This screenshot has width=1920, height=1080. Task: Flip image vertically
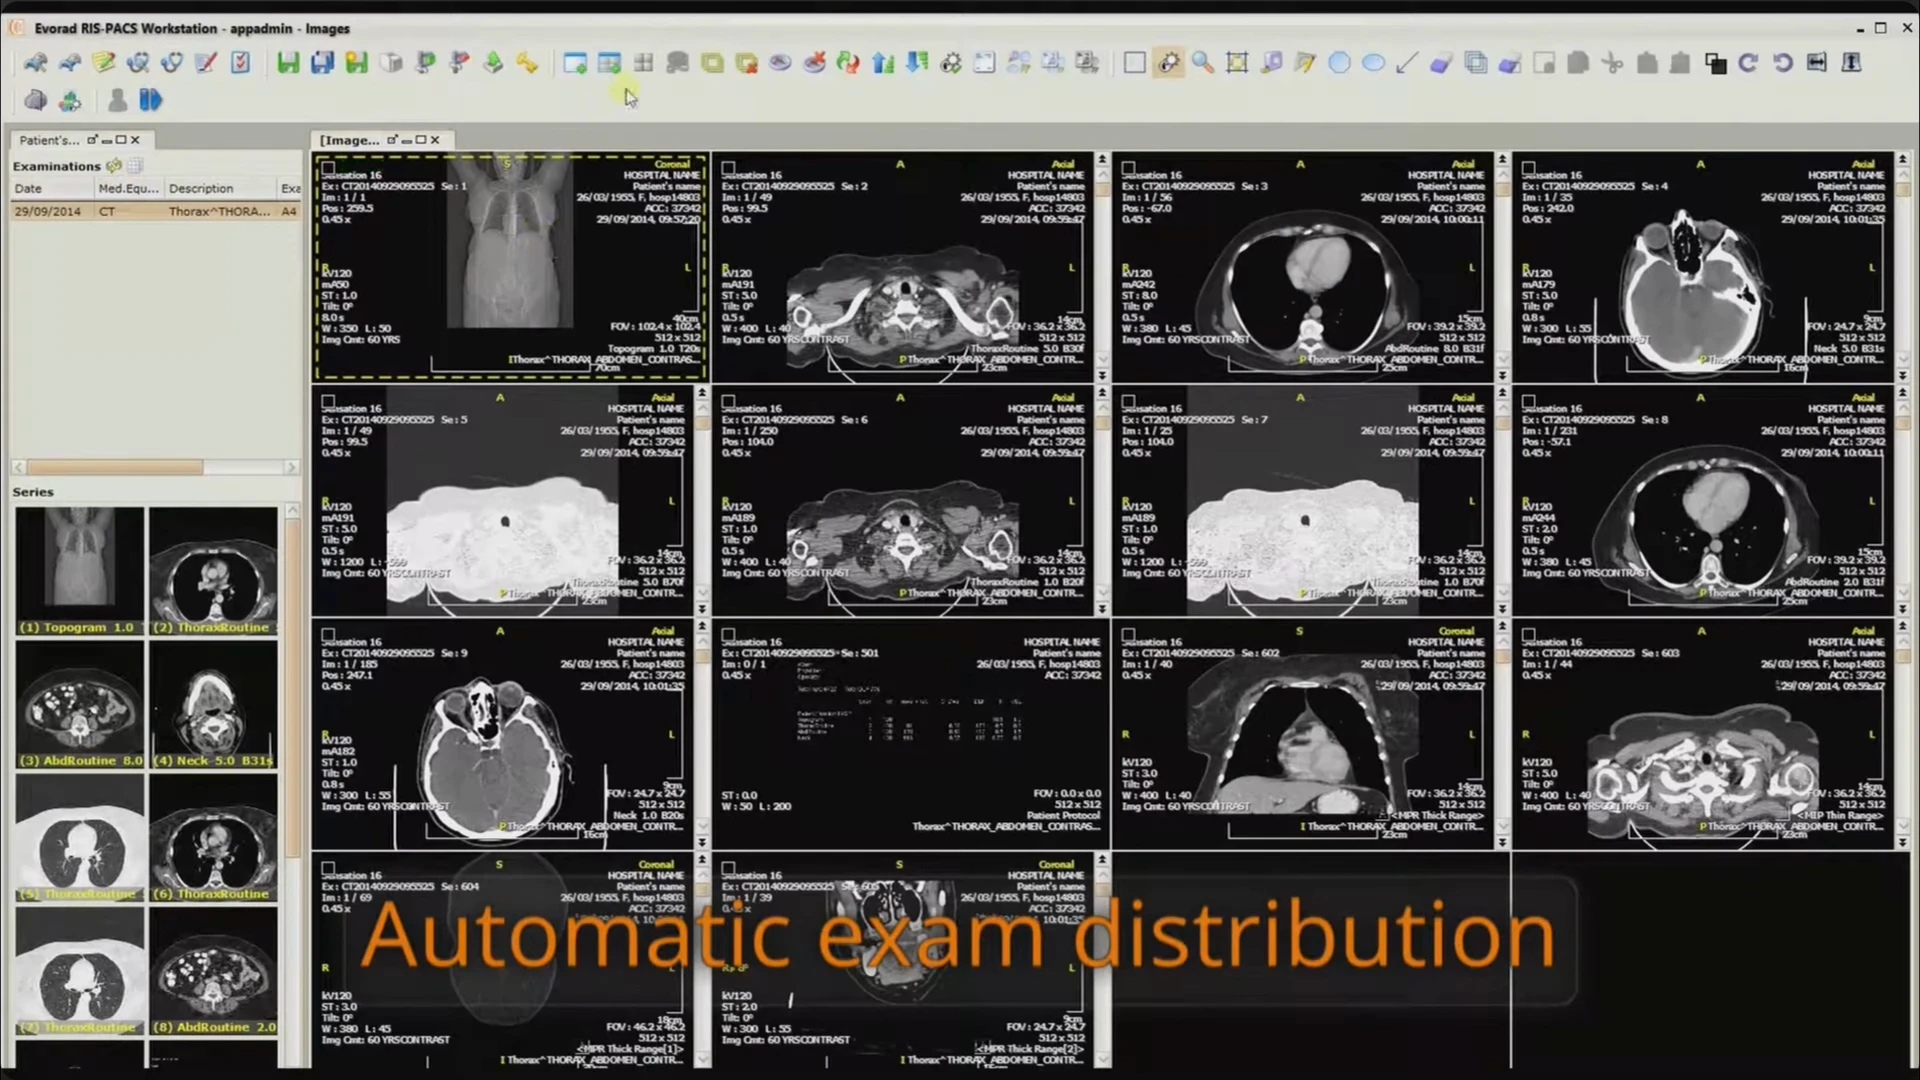(x=1851, y=63)
